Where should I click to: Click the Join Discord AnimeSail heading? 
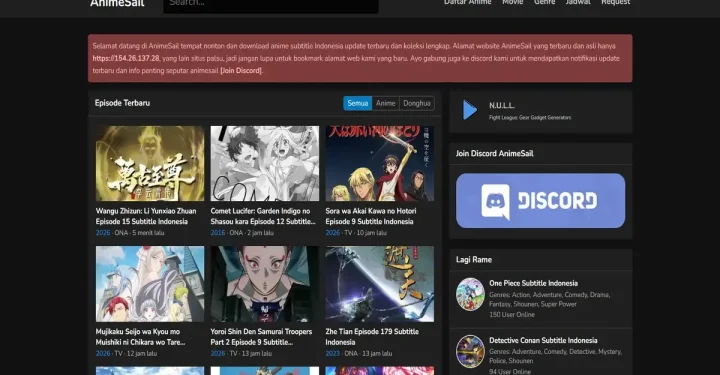coord(495,153)
